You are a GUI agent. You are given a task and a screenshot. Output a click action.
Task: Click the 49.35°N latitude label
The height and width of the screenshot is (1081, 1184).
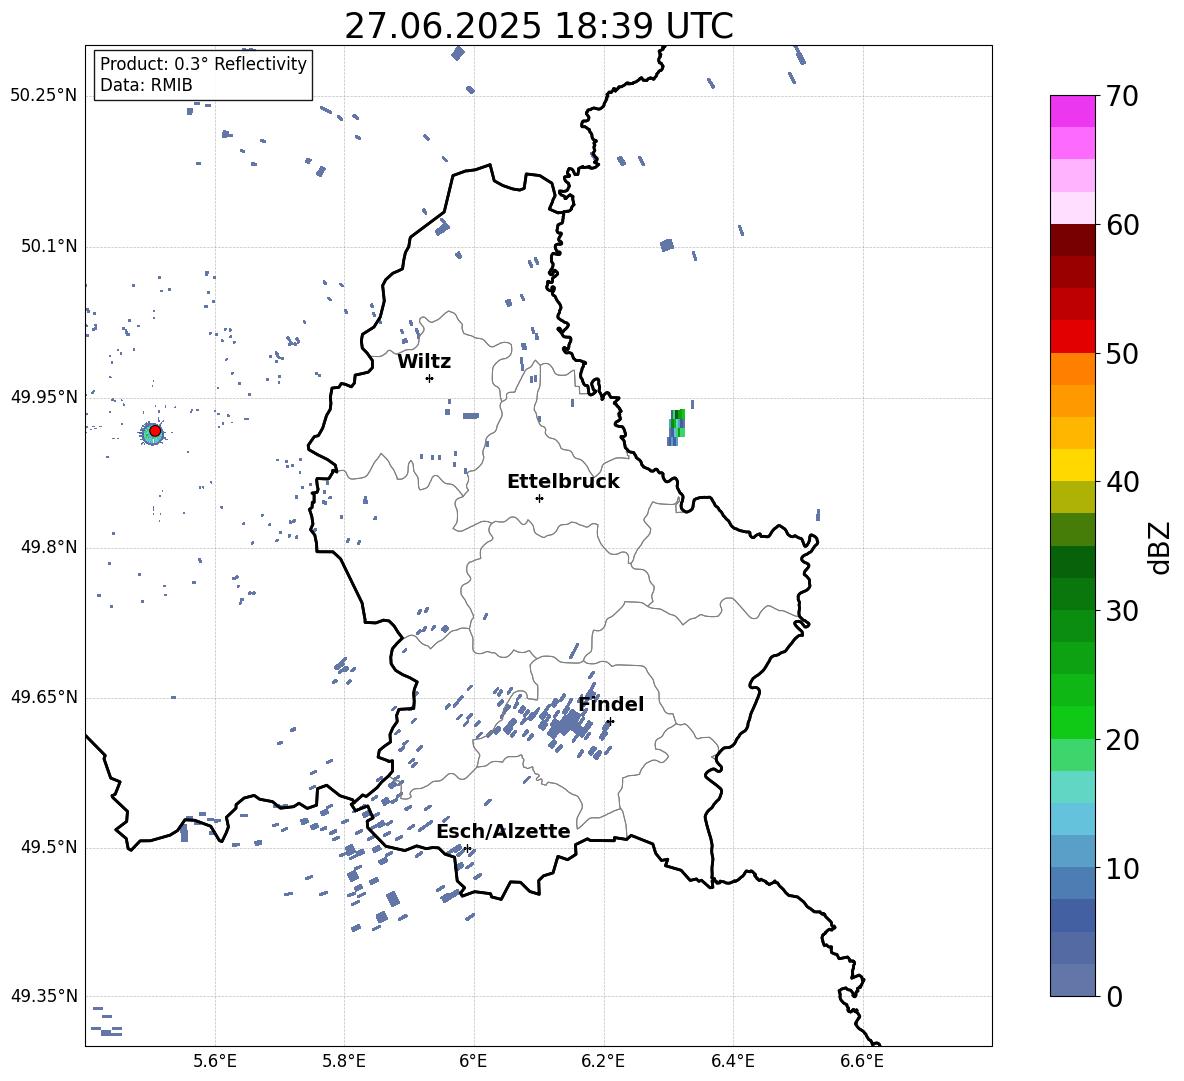coord(44,996)
